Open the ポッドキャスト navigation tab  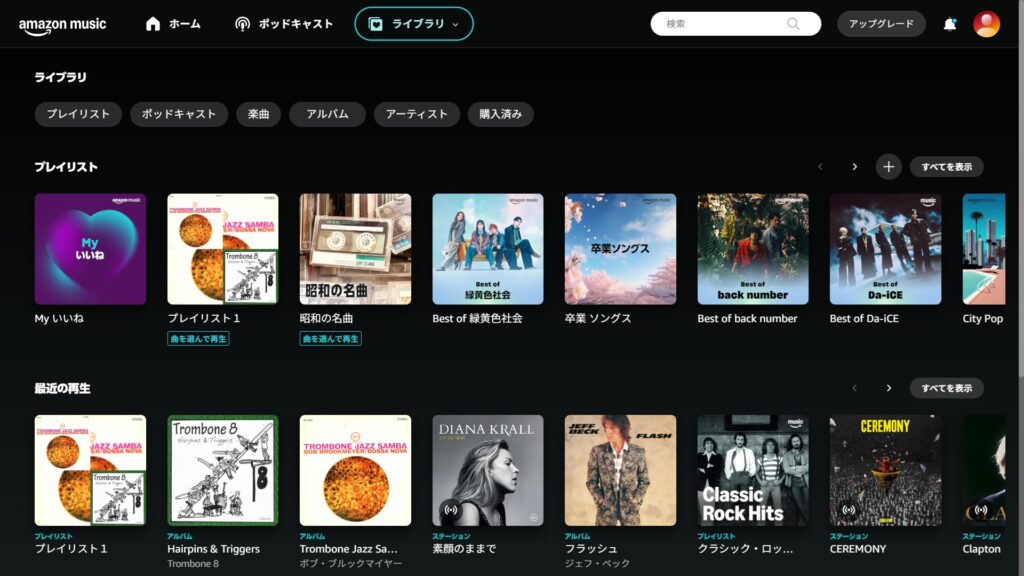pos(284,24)
